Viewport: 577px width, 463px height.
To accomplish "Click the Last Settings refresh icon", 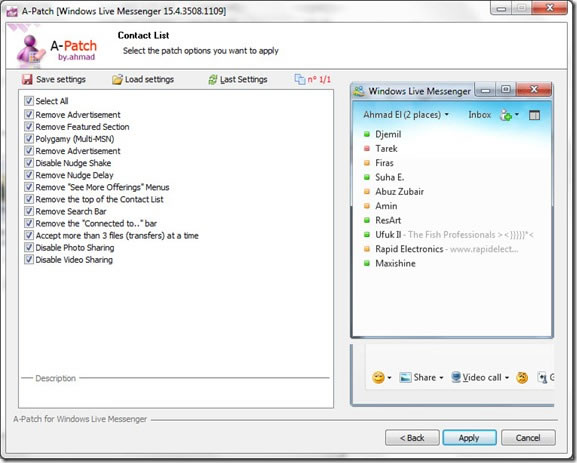I will [x=213, y=79].
